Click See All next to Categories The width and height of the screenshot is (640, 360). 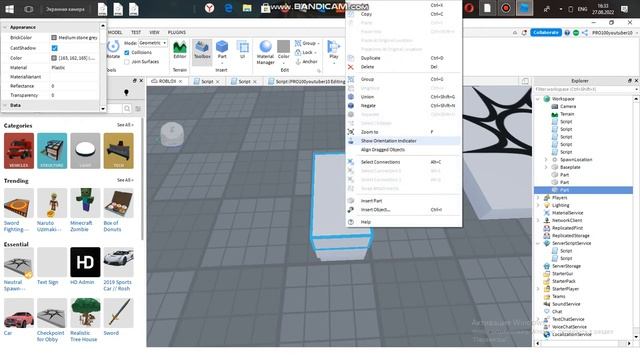click(125, 125)
